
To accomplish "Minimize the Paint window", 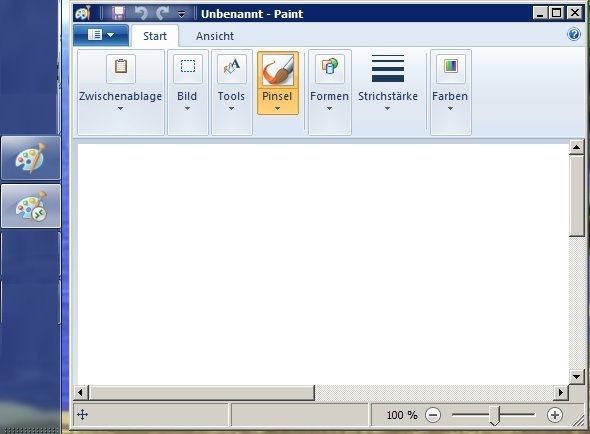I will [540, 13].
